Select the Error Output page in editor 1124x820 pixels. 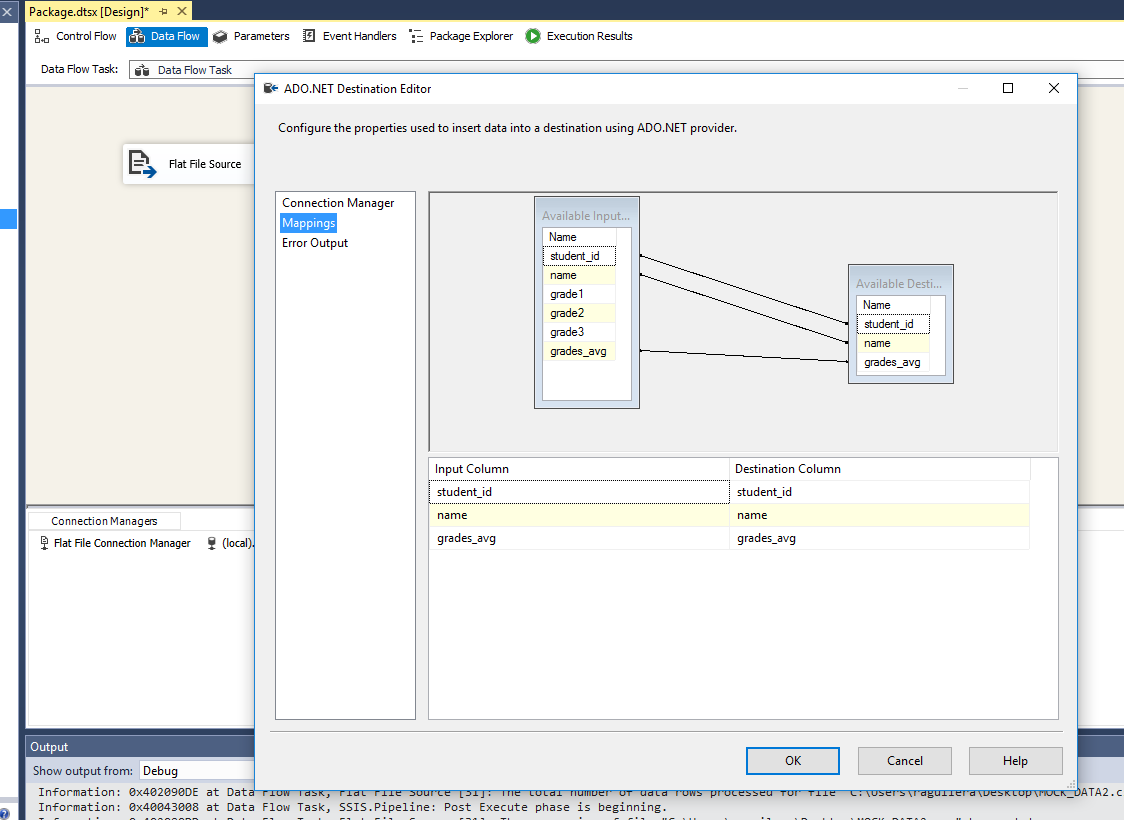pyautogui.click(x=315, y=243)
